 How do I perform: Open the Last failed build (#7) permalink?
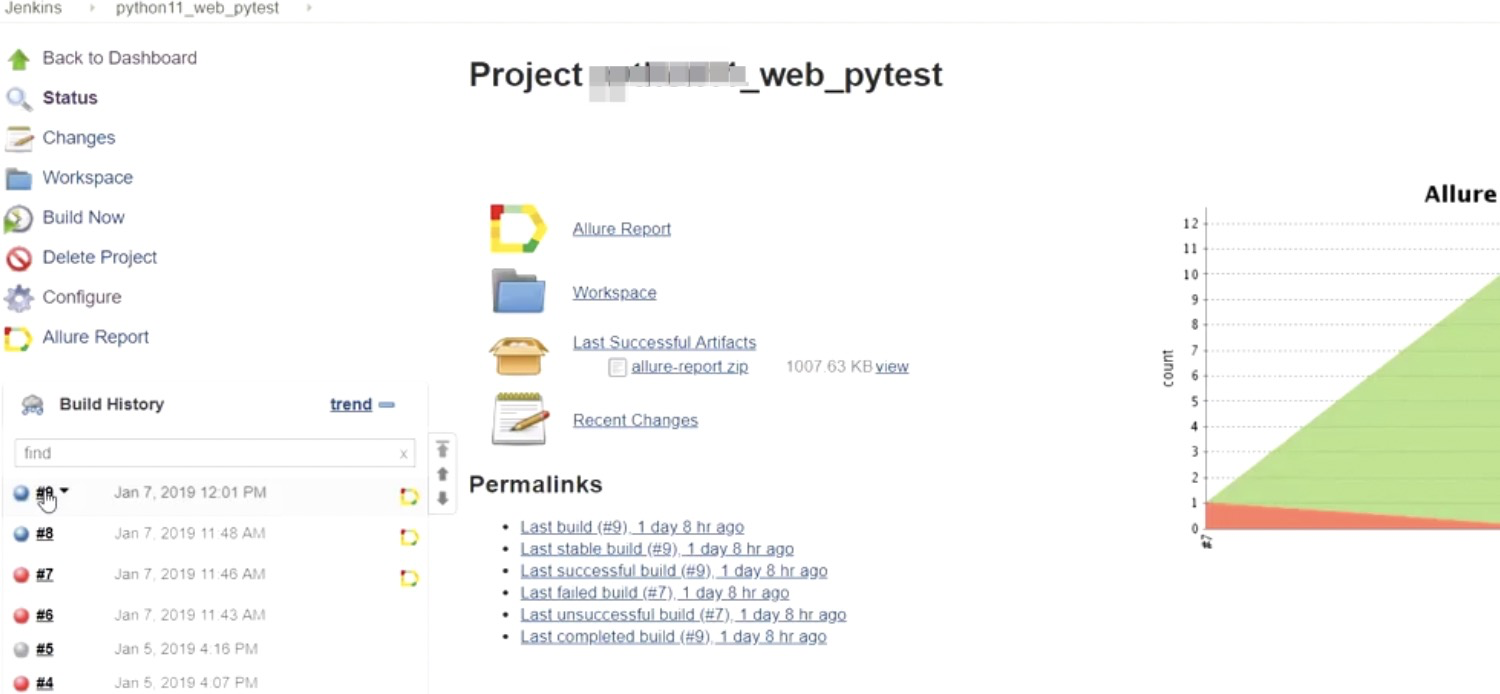(x=654, y=593)
